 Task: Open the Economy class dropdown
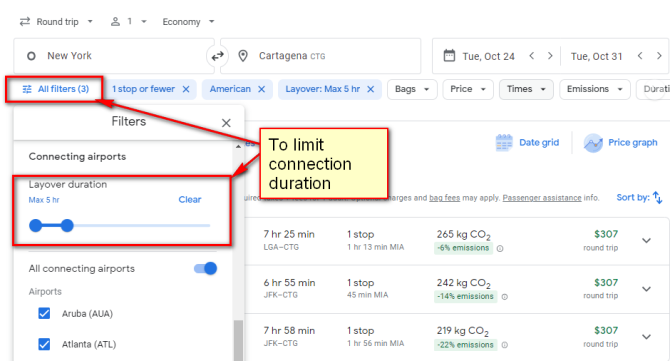coord(188,22)
